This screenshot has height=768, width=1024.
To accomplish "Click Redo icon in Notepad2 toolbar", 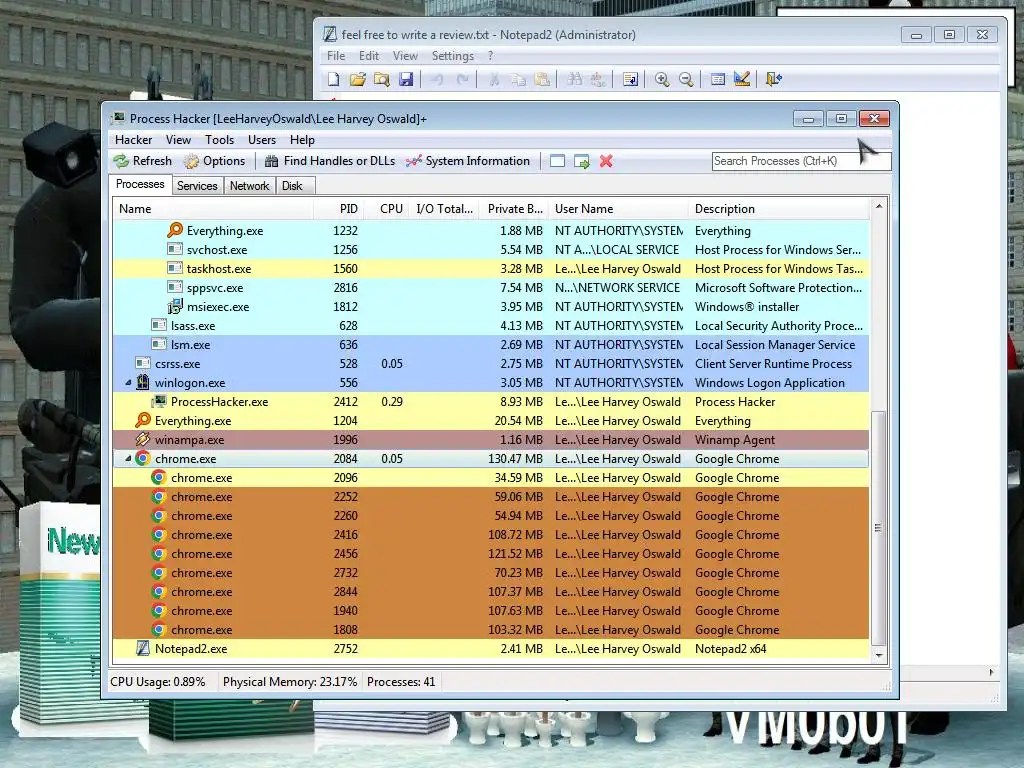I will 462,79.
